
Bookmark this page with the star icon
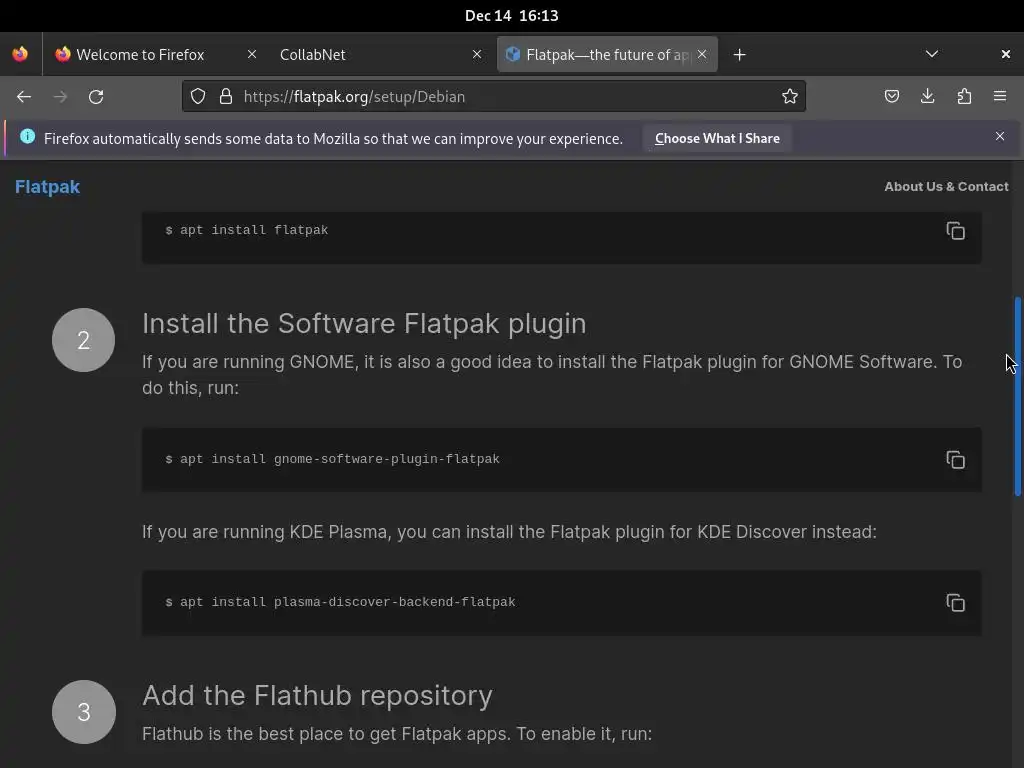click(790, 96)
